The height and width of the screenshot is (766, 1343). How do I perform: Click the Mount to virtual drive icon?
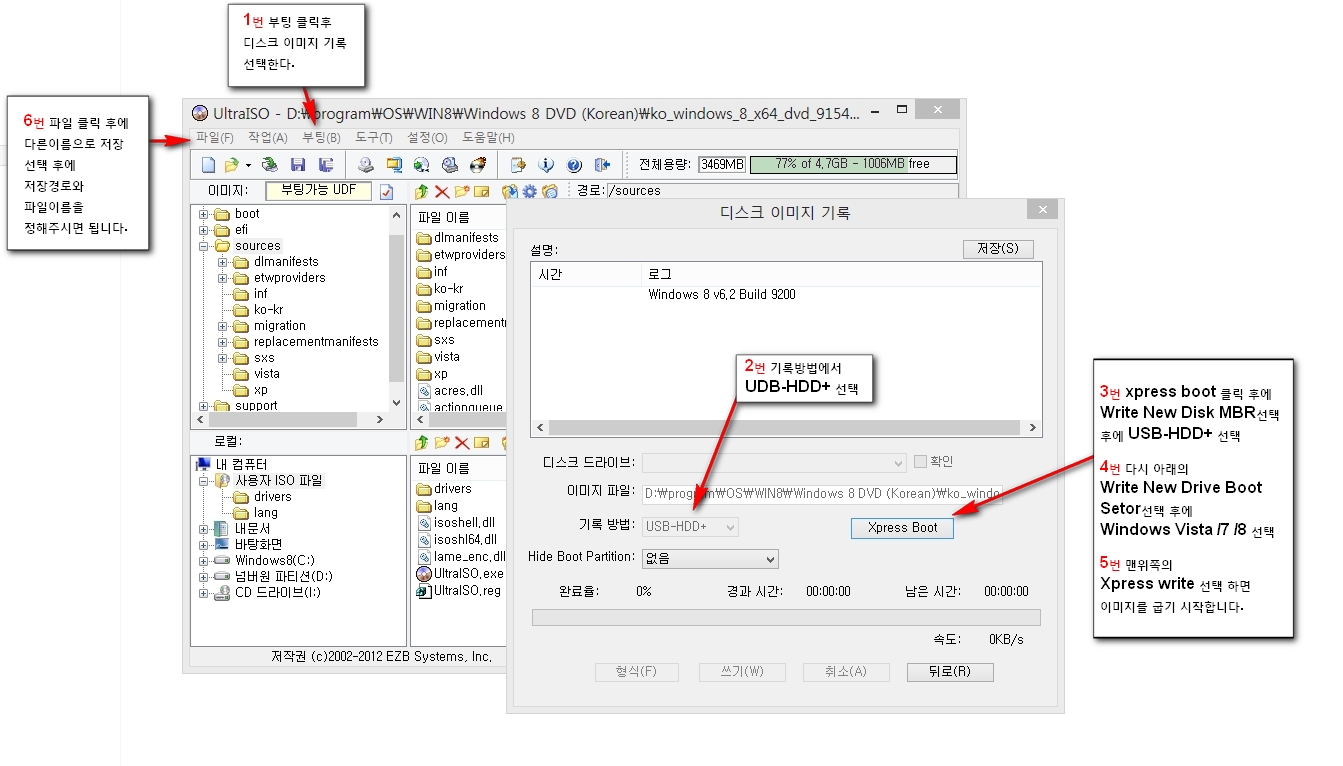(x=450, y=165)
